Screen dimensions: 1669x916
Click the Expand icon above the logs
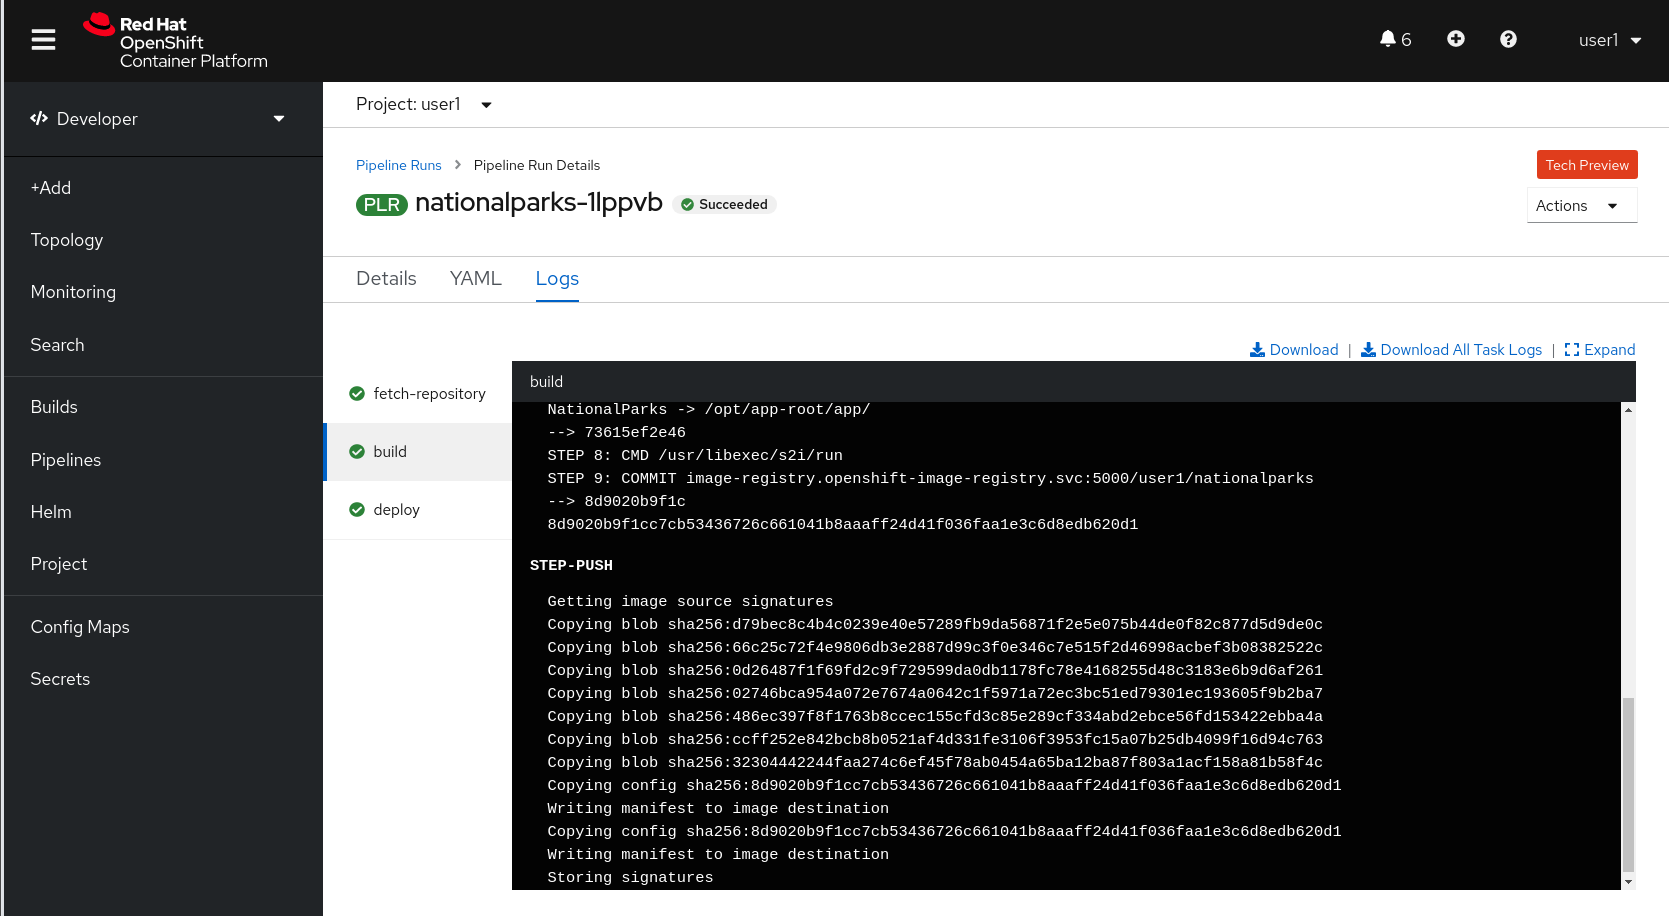point(1600,349)
